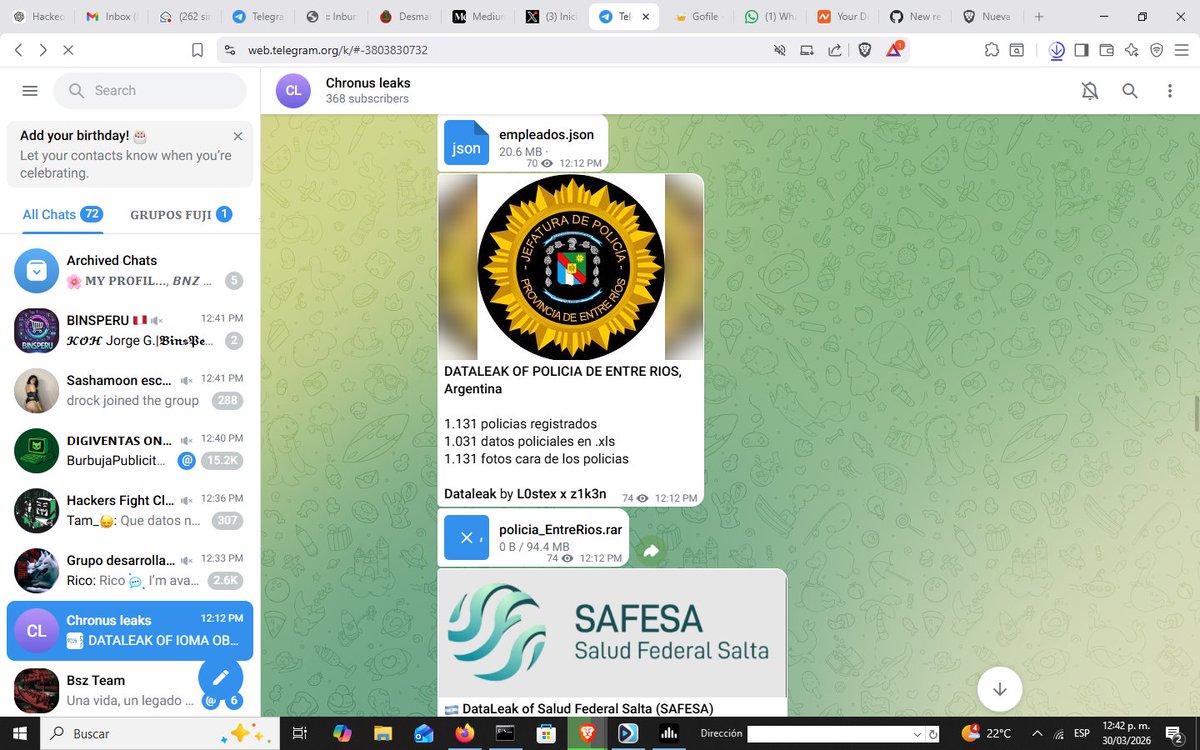Click the Search chats field
The width and height of the screenshot is (1200, 750).
pos(150,91)
